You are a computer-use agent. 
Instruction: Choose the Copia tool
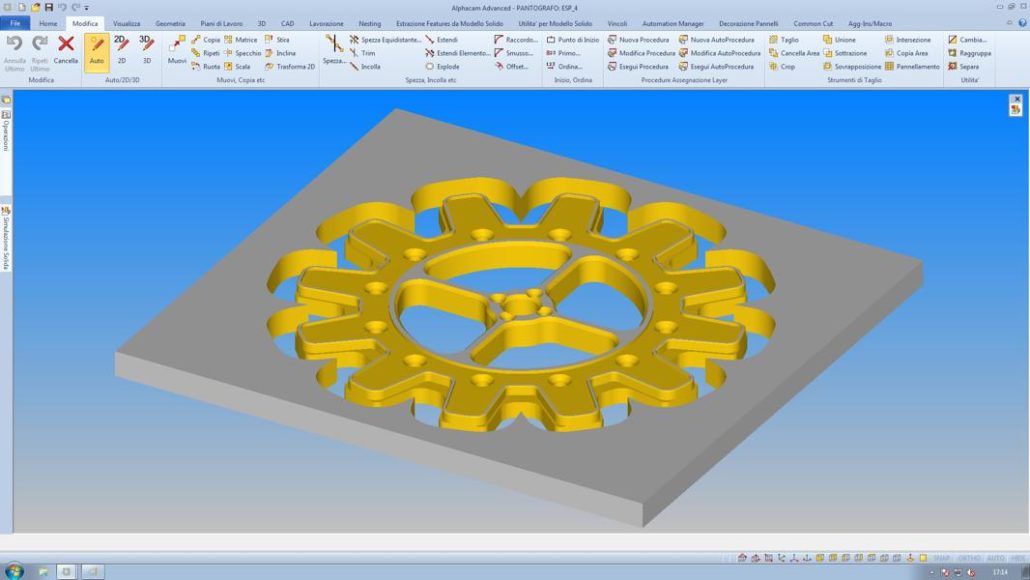[x=206, y=39]
